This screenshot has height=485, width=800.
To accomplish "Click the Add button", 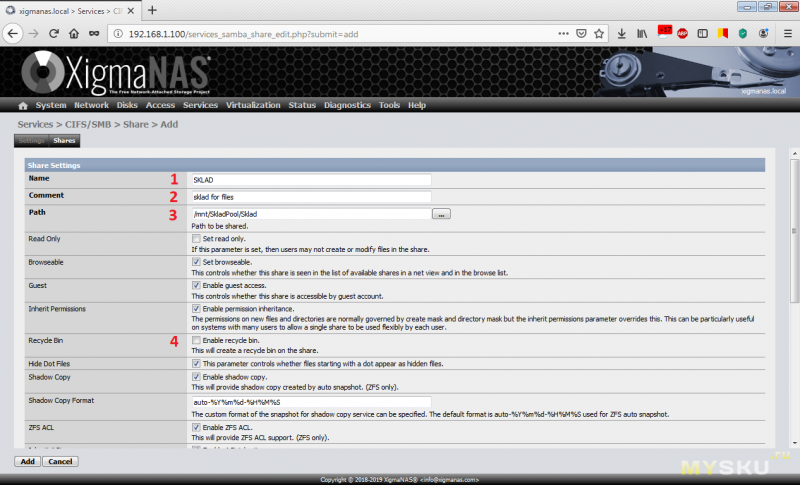I will (28, 462).
